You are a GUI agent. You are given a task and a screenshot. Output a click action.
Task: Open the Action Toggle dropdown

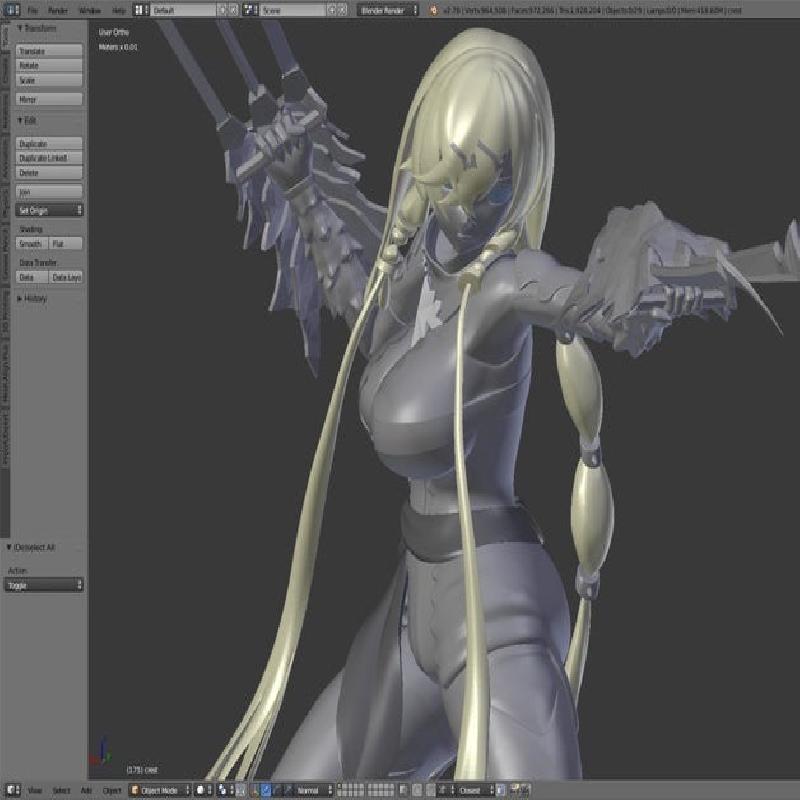44,585
